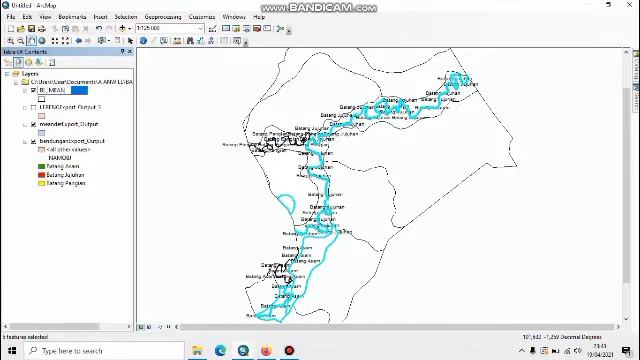Go to next extent arrow

[88, 41]
